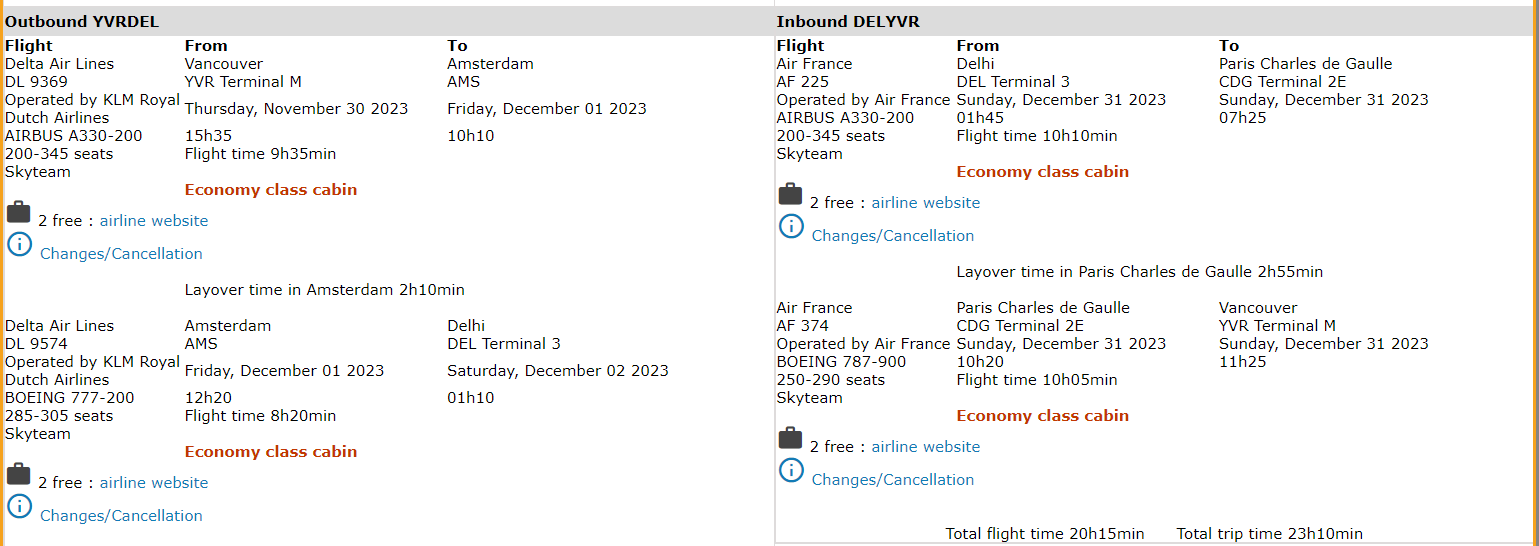
Task: Click info icon for flight DL 9574
Action: [x=19, y=506]
